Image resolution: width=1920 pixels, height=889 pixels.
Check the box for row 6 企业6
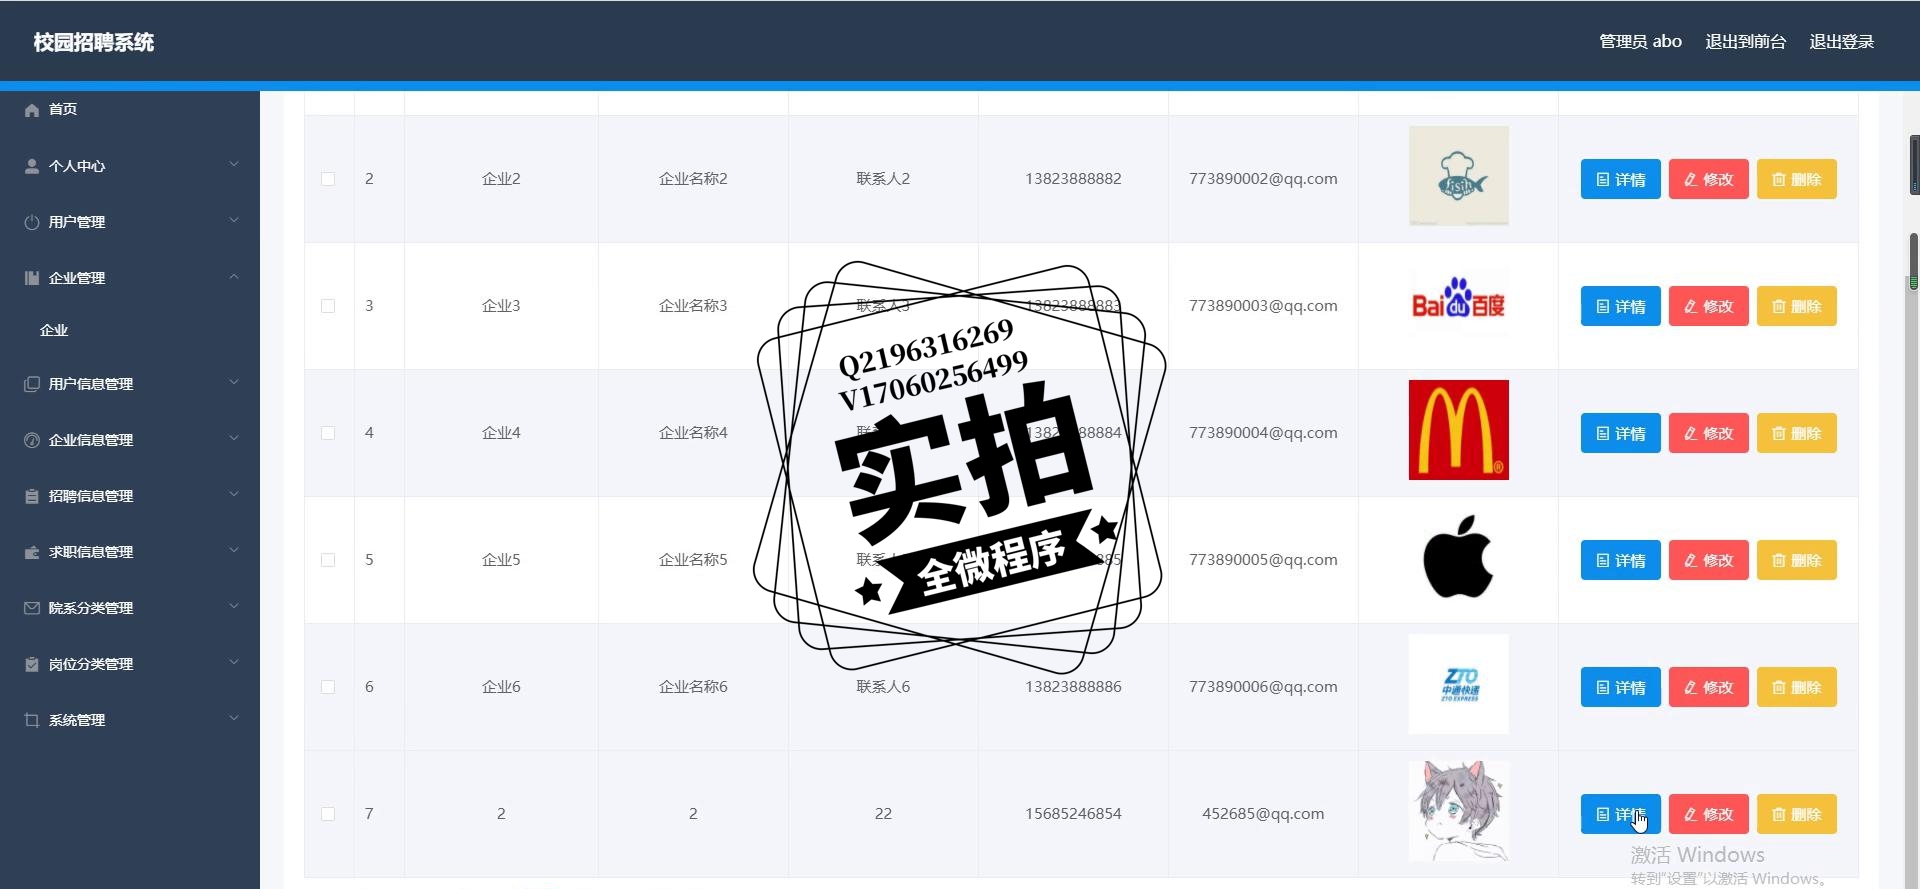(x=328, y=687)
